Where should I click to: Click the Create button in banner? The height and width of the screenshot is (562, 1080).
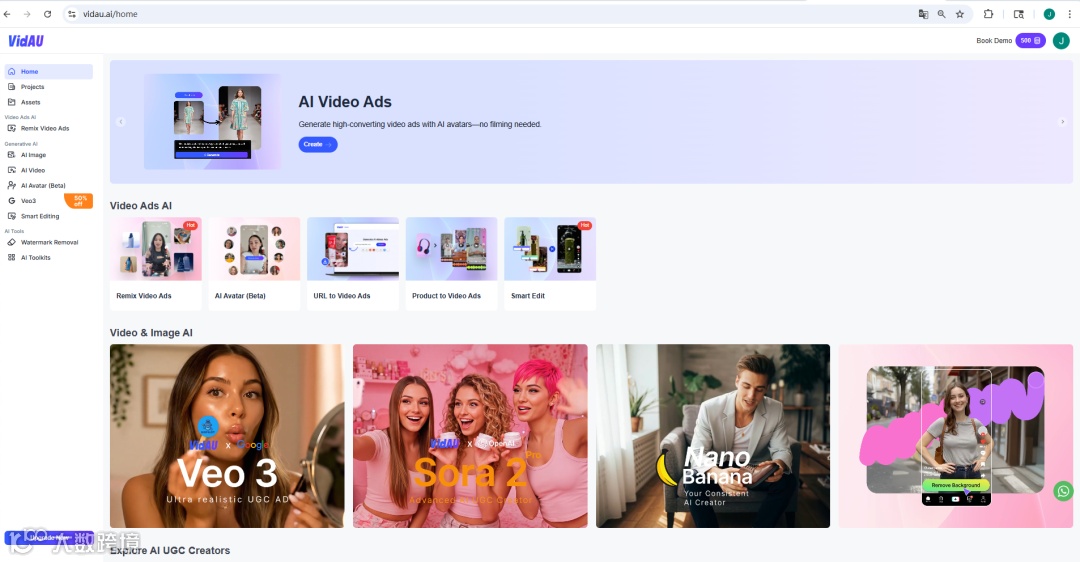pos(318,145)
